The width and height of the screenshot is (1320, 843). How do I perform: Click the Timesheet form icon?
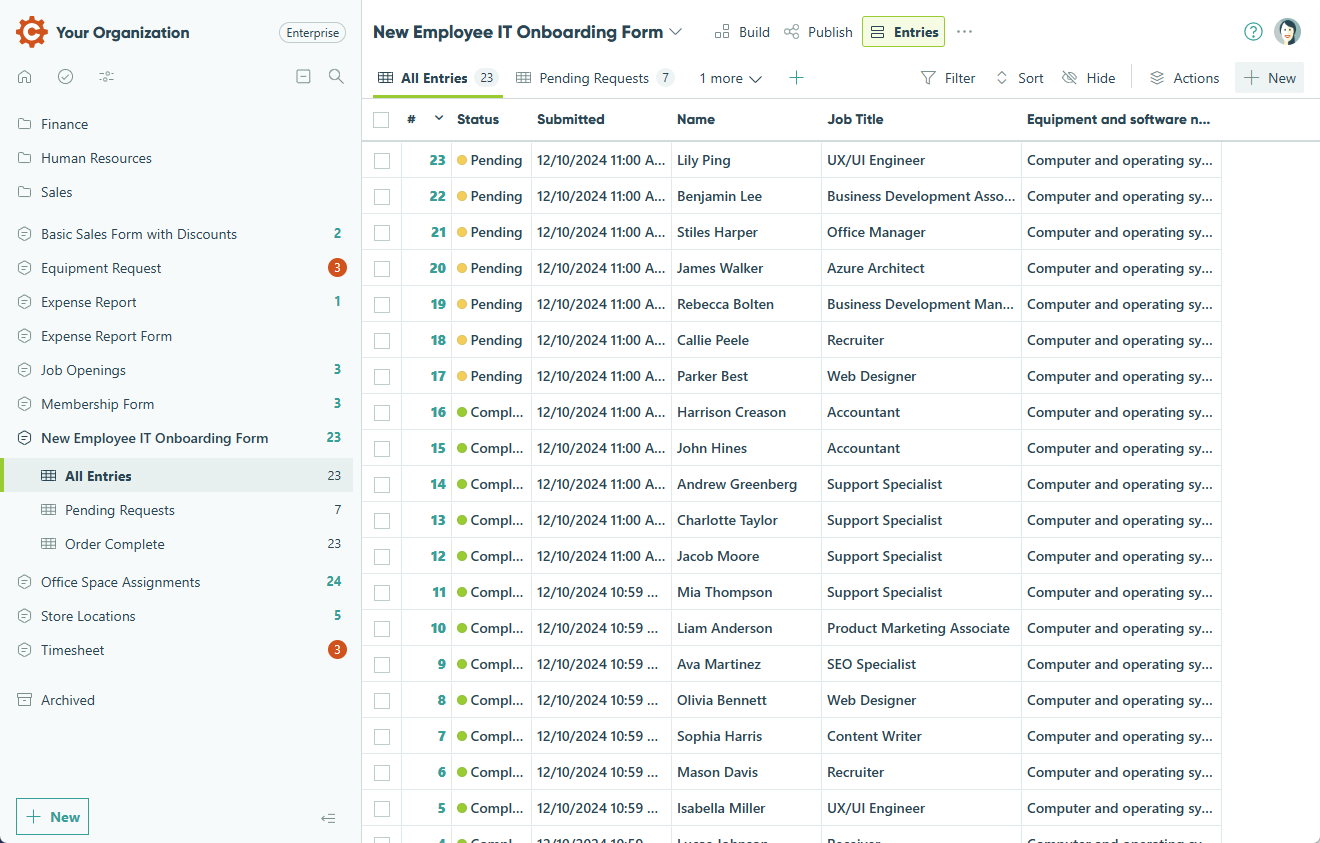[x=25, y=650]
